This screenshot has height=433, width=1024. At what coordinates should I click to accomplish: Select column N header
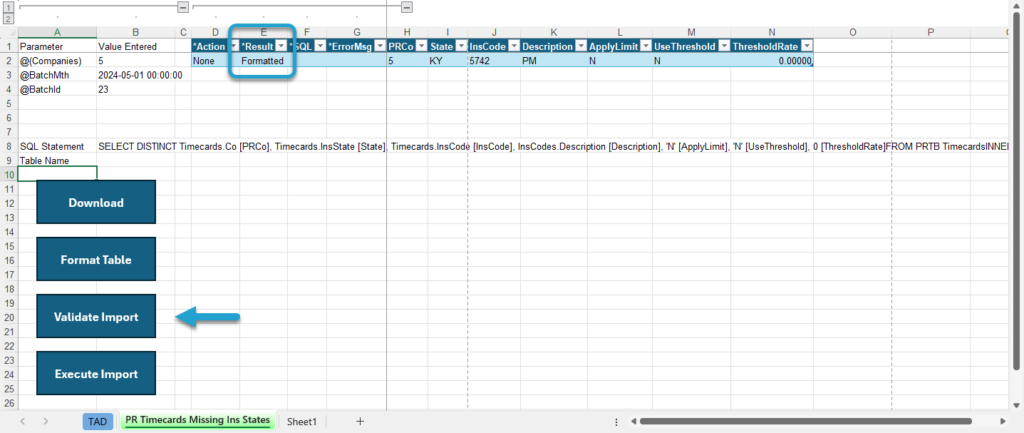coord(772,32)
